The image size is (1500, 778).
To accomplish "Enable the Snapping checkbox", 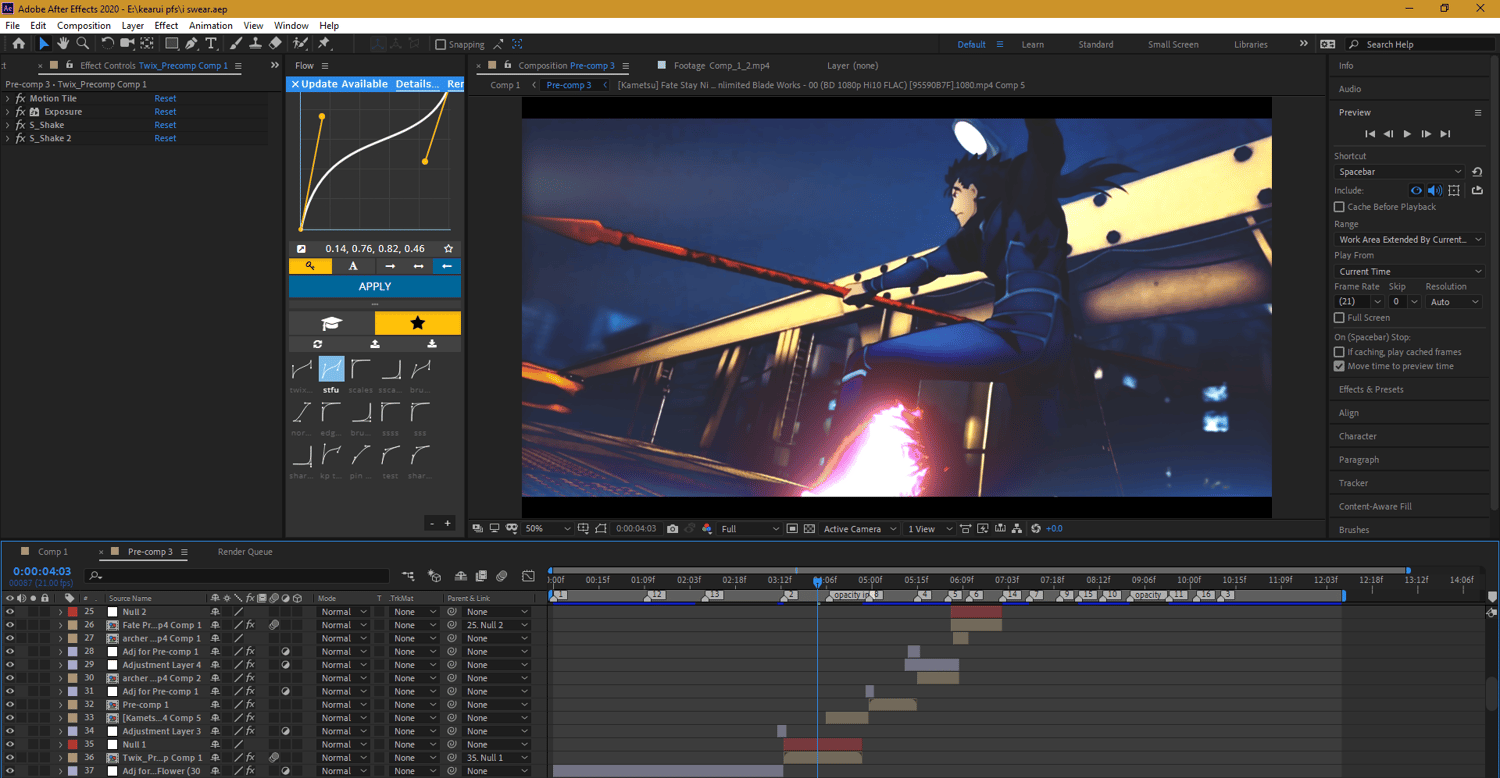I will pos(441,45).
